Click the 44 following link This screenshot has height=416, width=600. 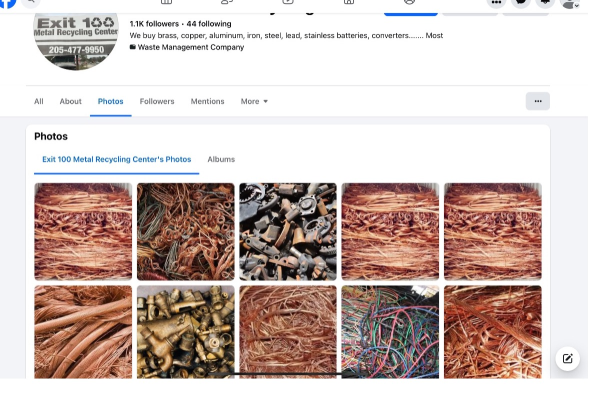208,23
